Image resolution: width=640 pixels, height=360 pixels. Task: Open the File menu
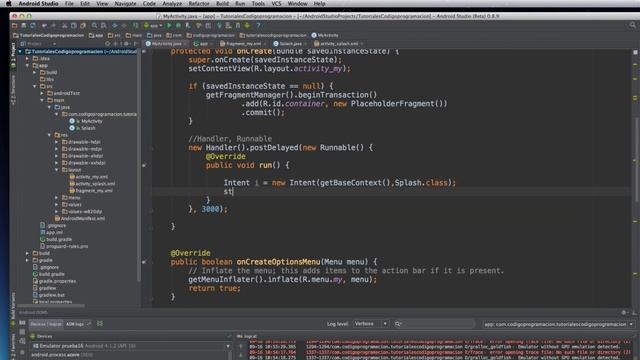pyautogui.click(x=69, y=4)
